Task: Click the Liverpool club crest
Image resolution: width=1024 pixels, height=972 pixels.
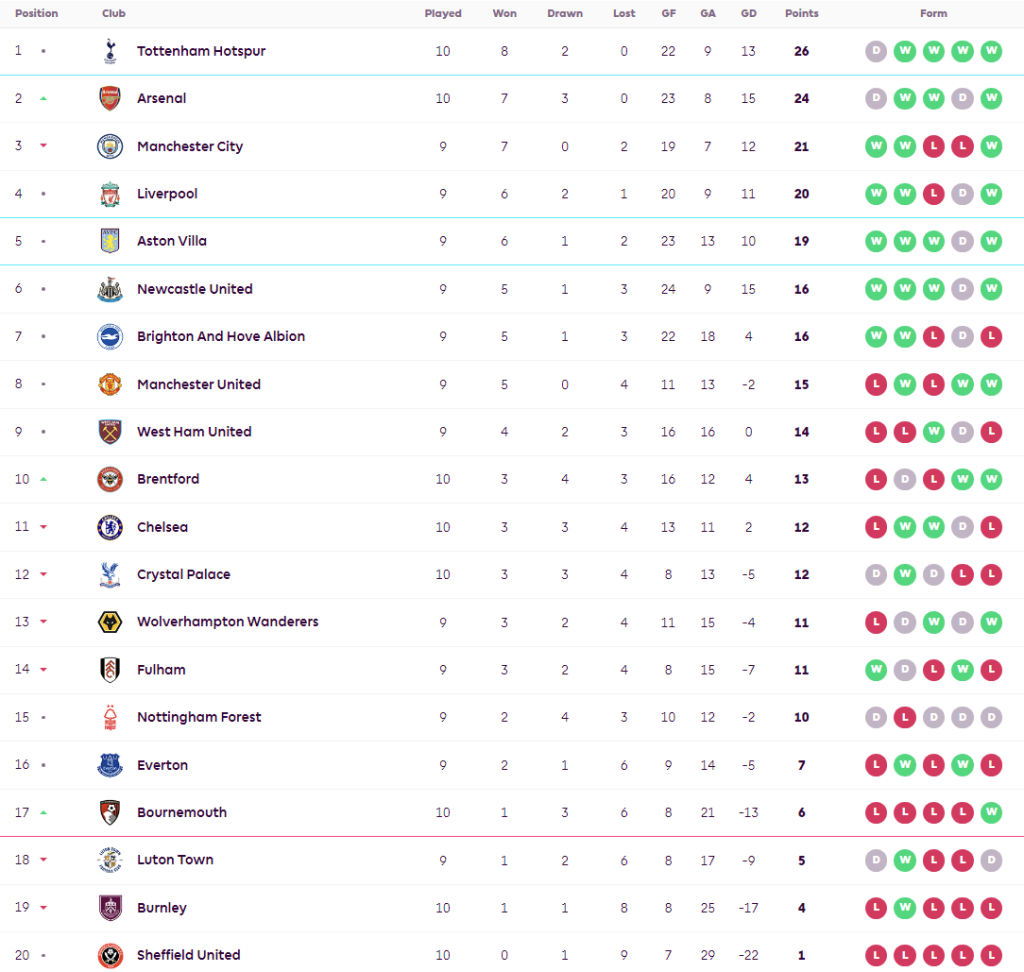Action: click(x=110, y=194)
